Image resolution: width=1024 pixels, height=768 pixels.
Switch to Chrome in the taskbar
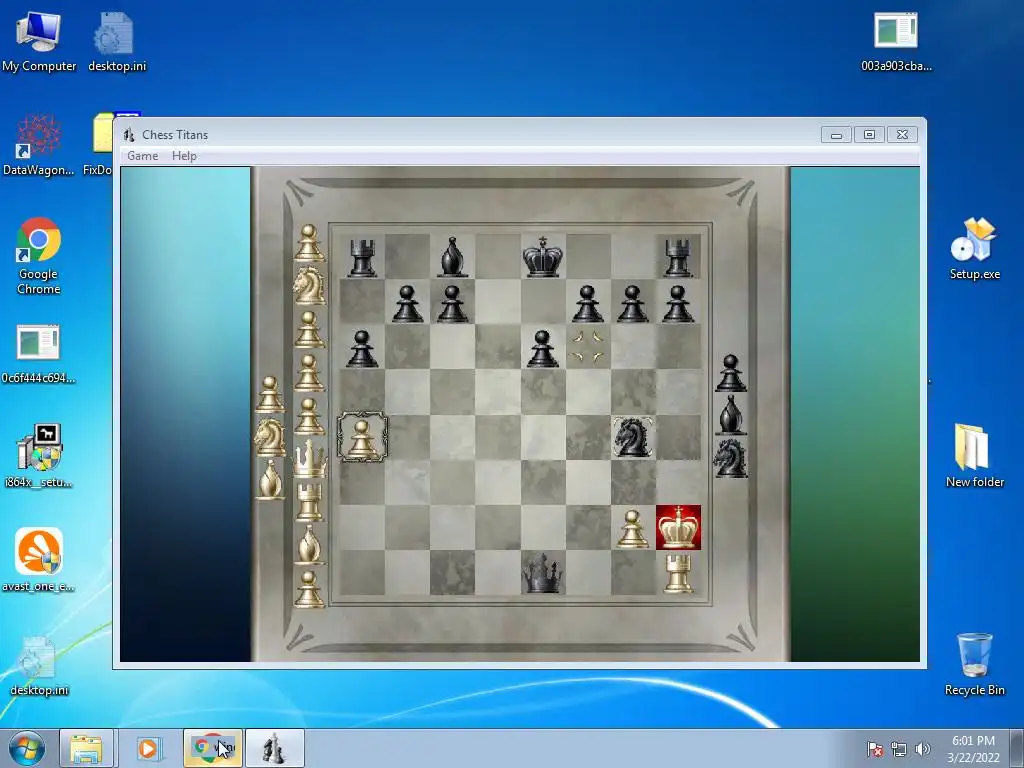(213, 748)
